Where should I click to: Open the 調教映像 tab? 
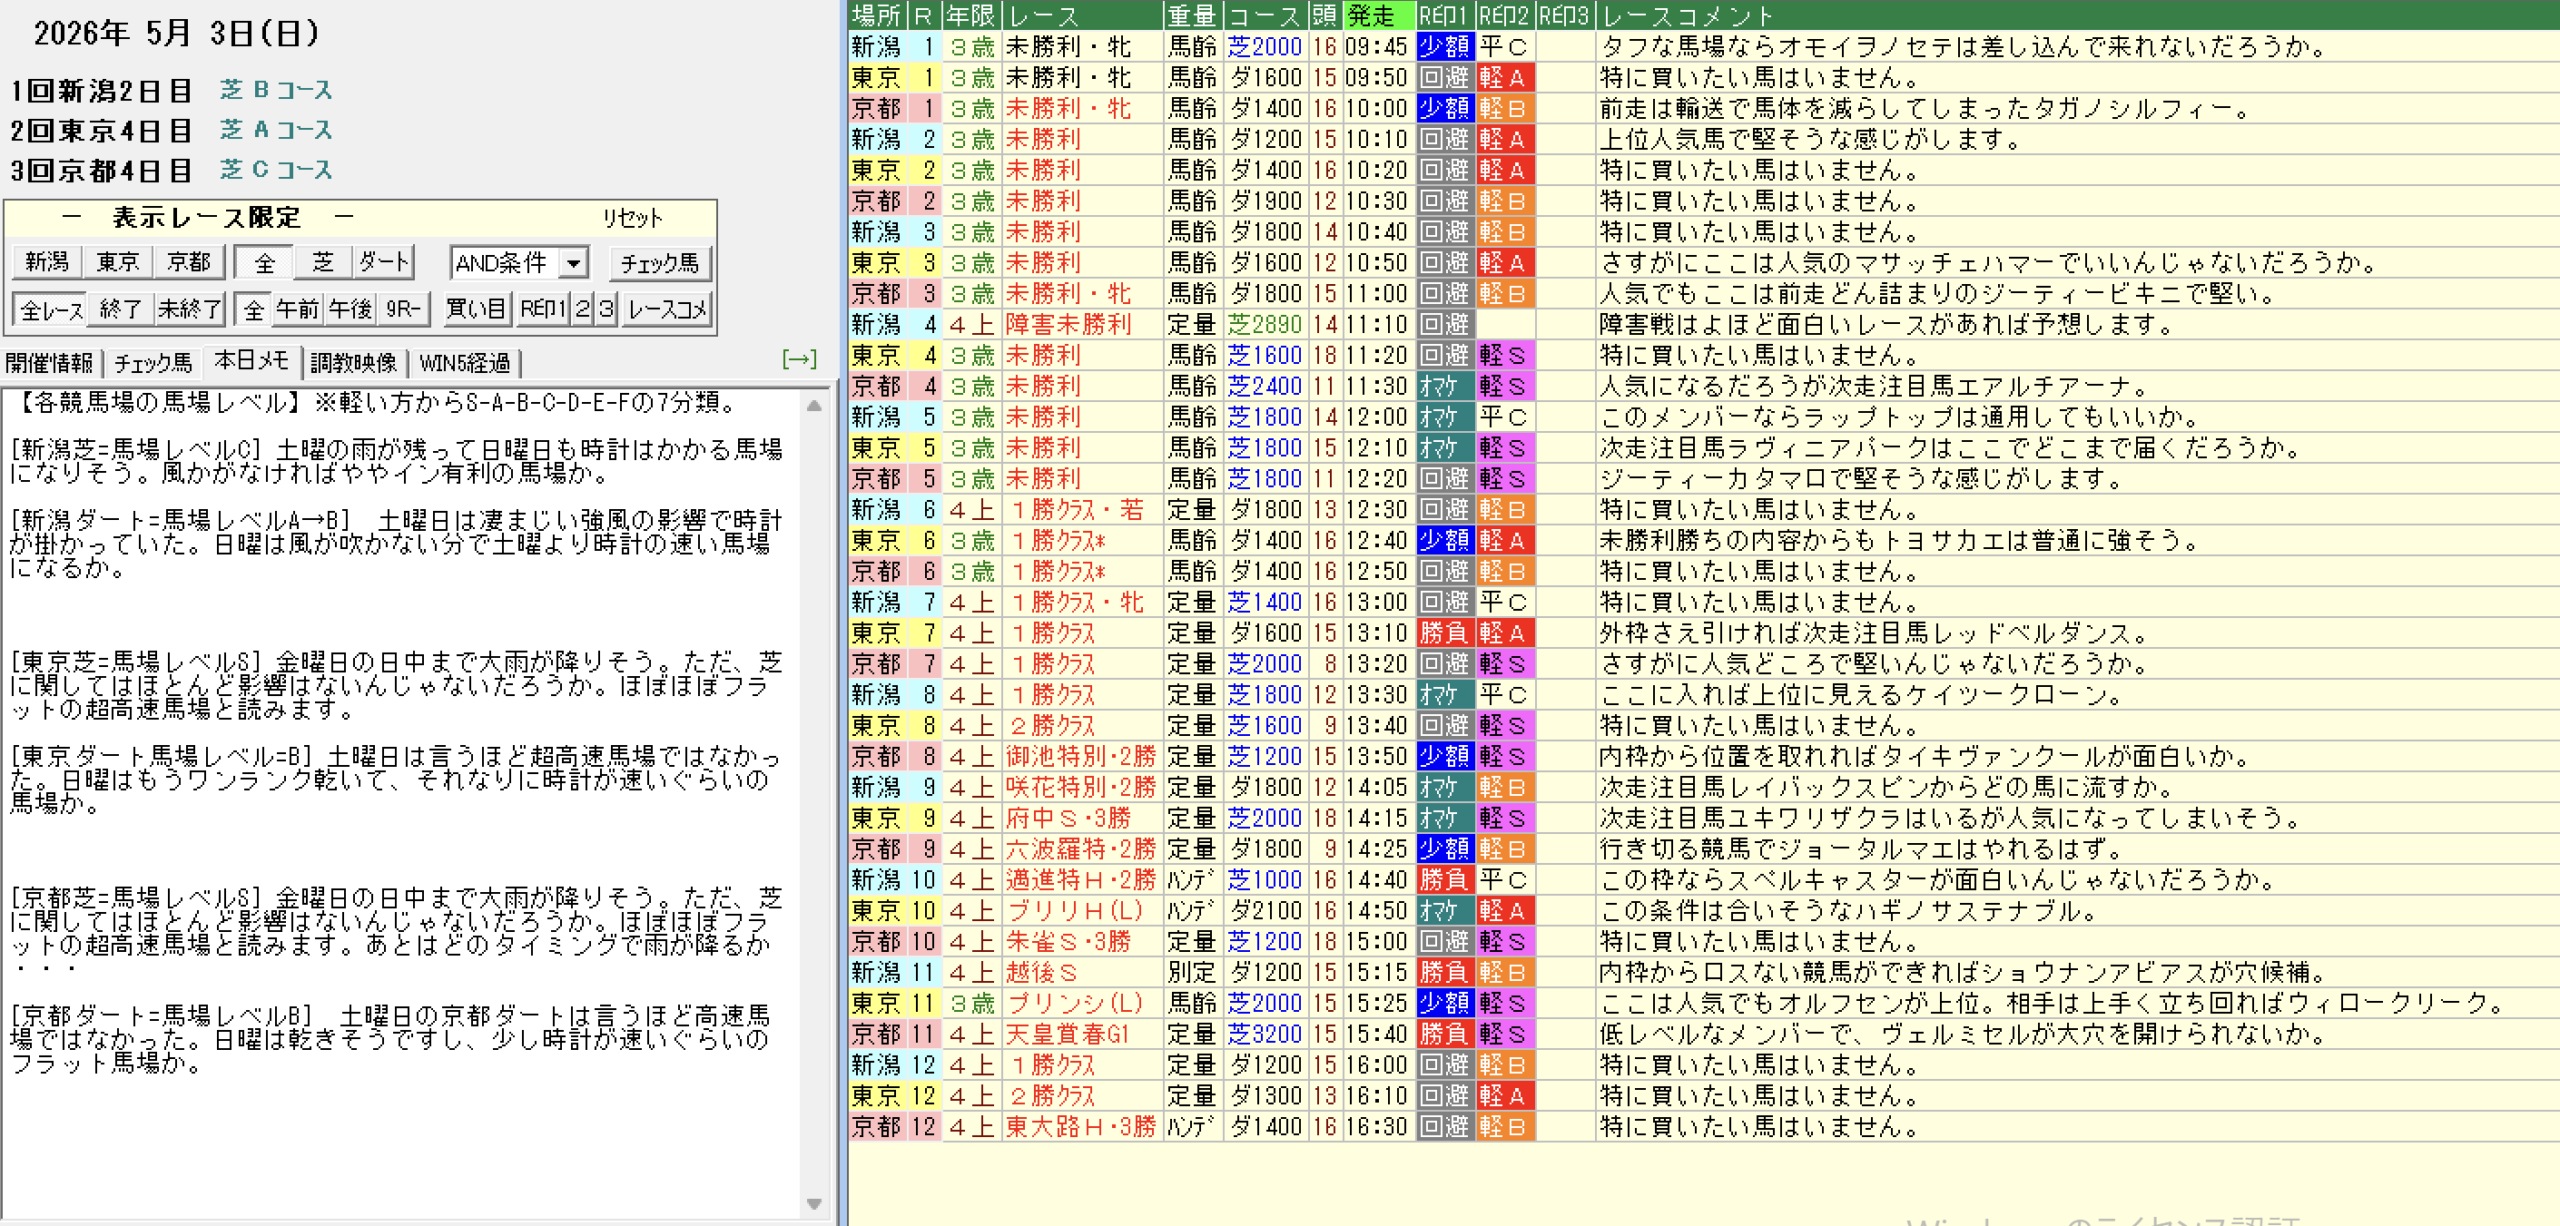[x=354, y=363]
